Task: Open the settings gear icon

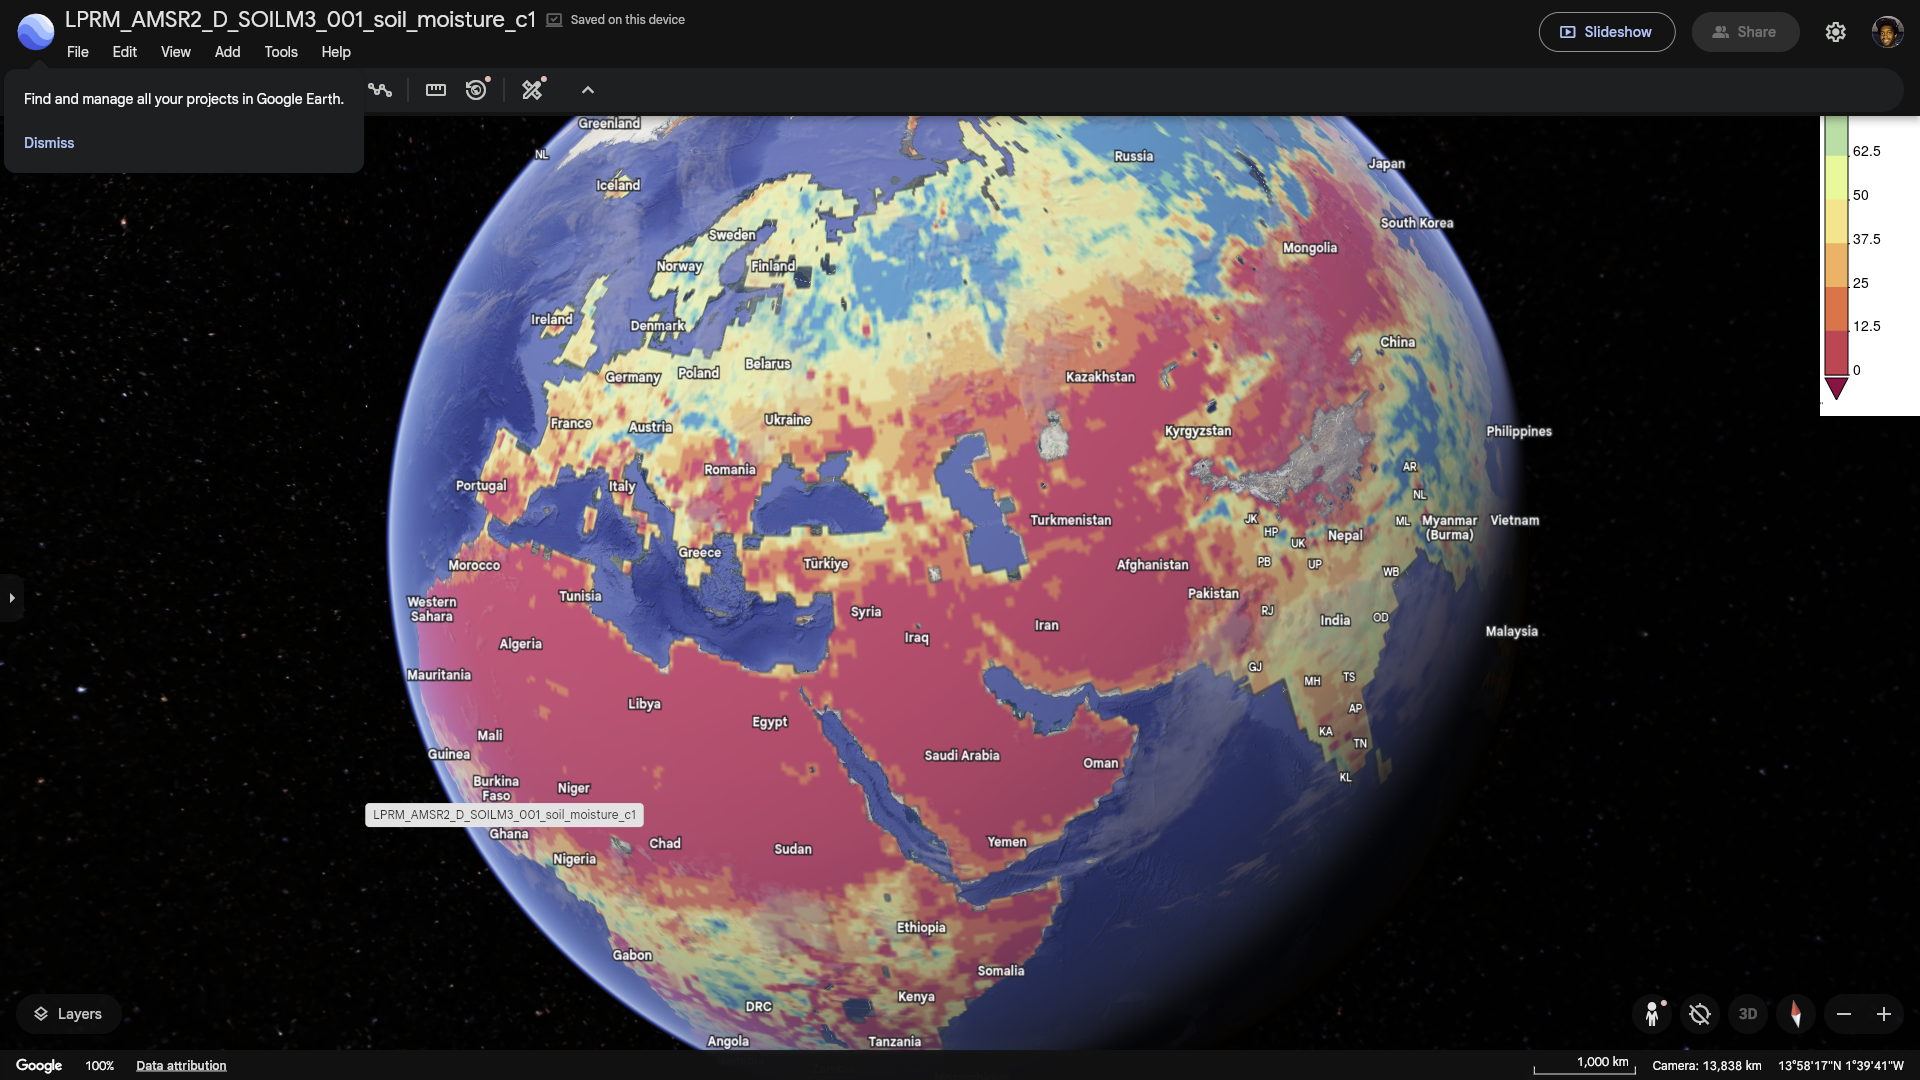Action: pyautogui.click(x=1835, y=32)
